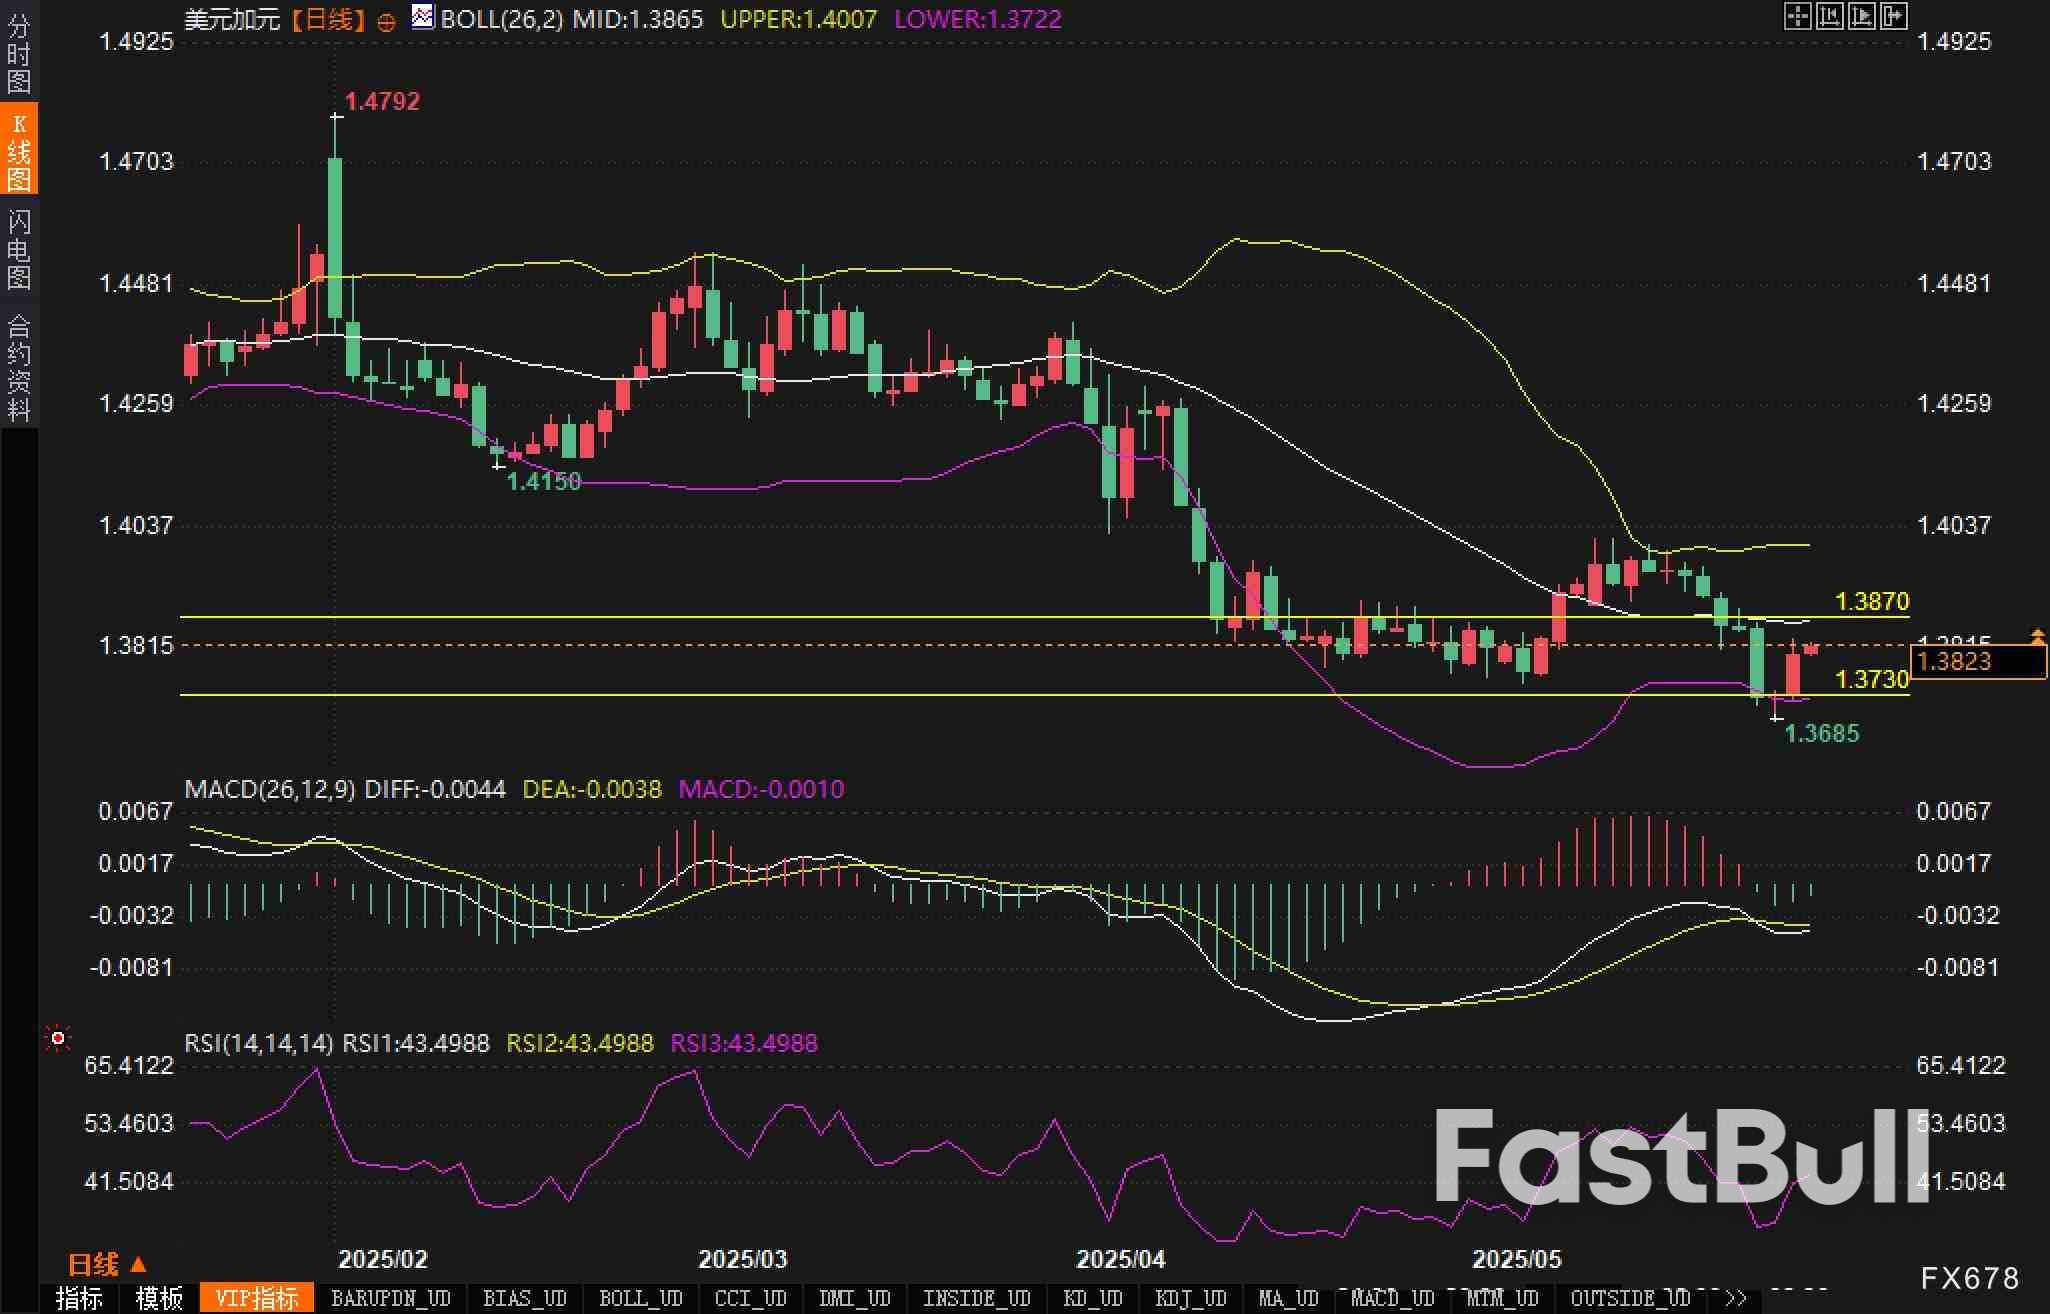
Task: Expand more indicators with >> arrows
Action: coord(1736,1298)
